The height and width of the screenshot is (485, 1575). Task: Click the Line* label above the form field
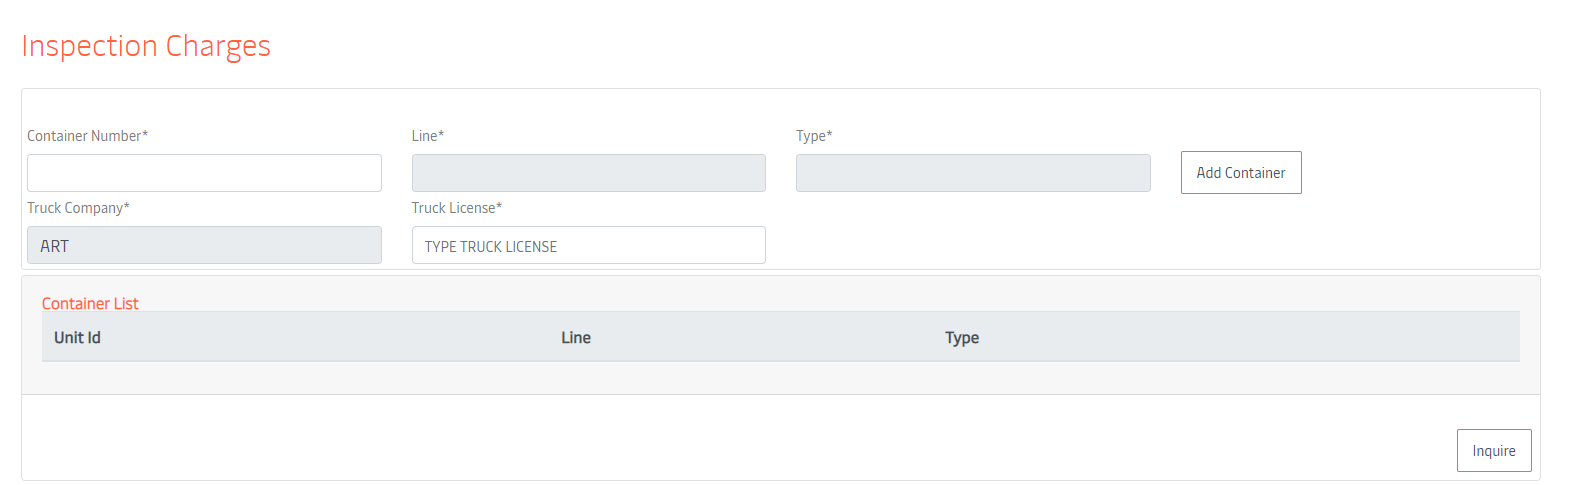coord(428,136)
